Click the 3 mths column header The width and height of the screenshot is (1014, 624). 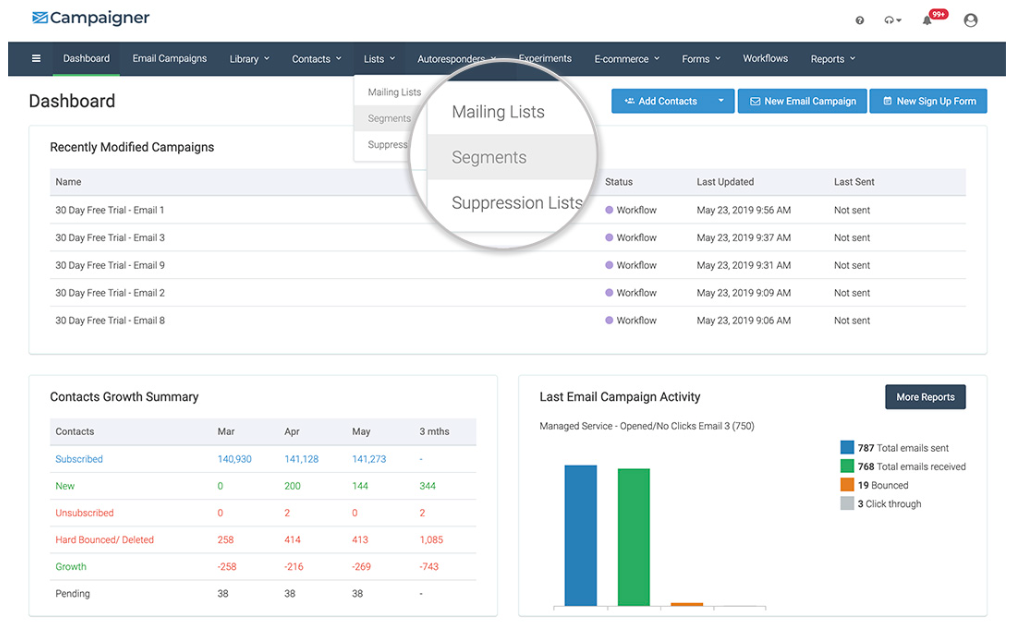434,431
